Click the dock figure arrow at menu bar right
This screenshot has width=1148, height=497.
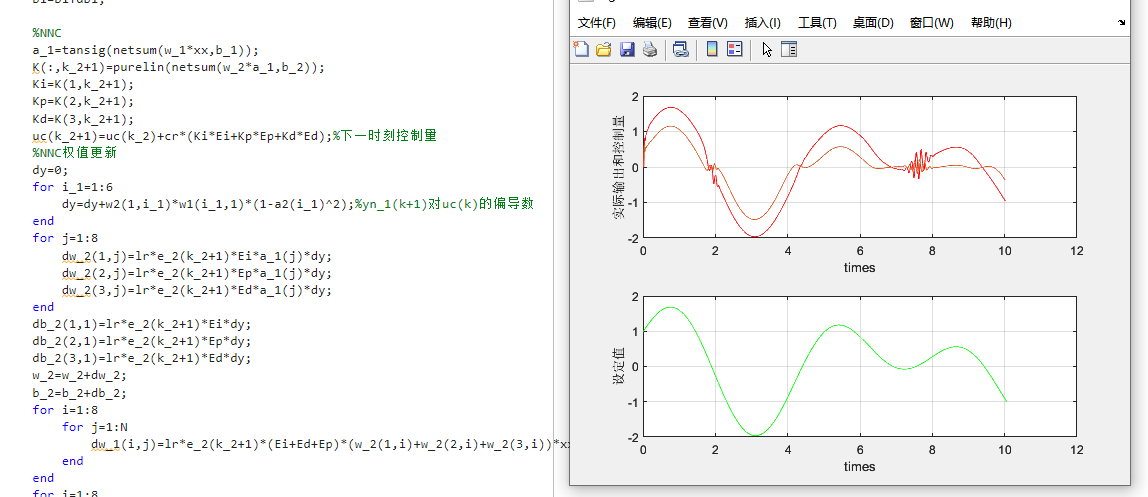1122,23
